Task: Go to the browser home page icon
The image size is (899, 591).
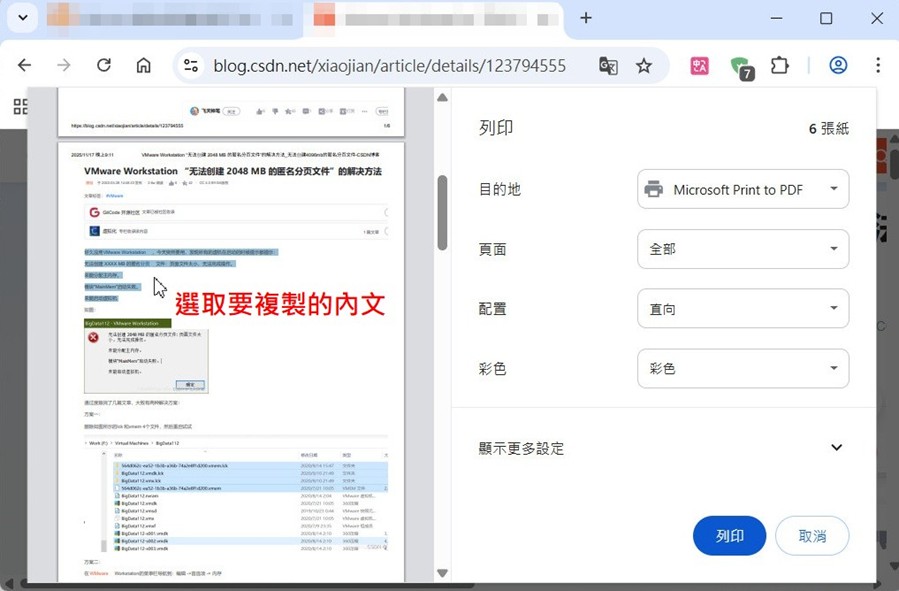Action: point(144,65)
